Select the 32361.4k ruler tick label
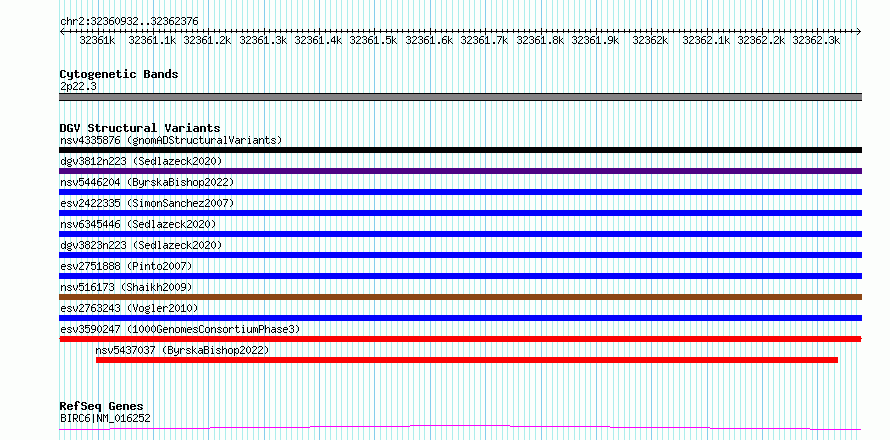This screenshot has height=440, width=890. pos(318,41)
